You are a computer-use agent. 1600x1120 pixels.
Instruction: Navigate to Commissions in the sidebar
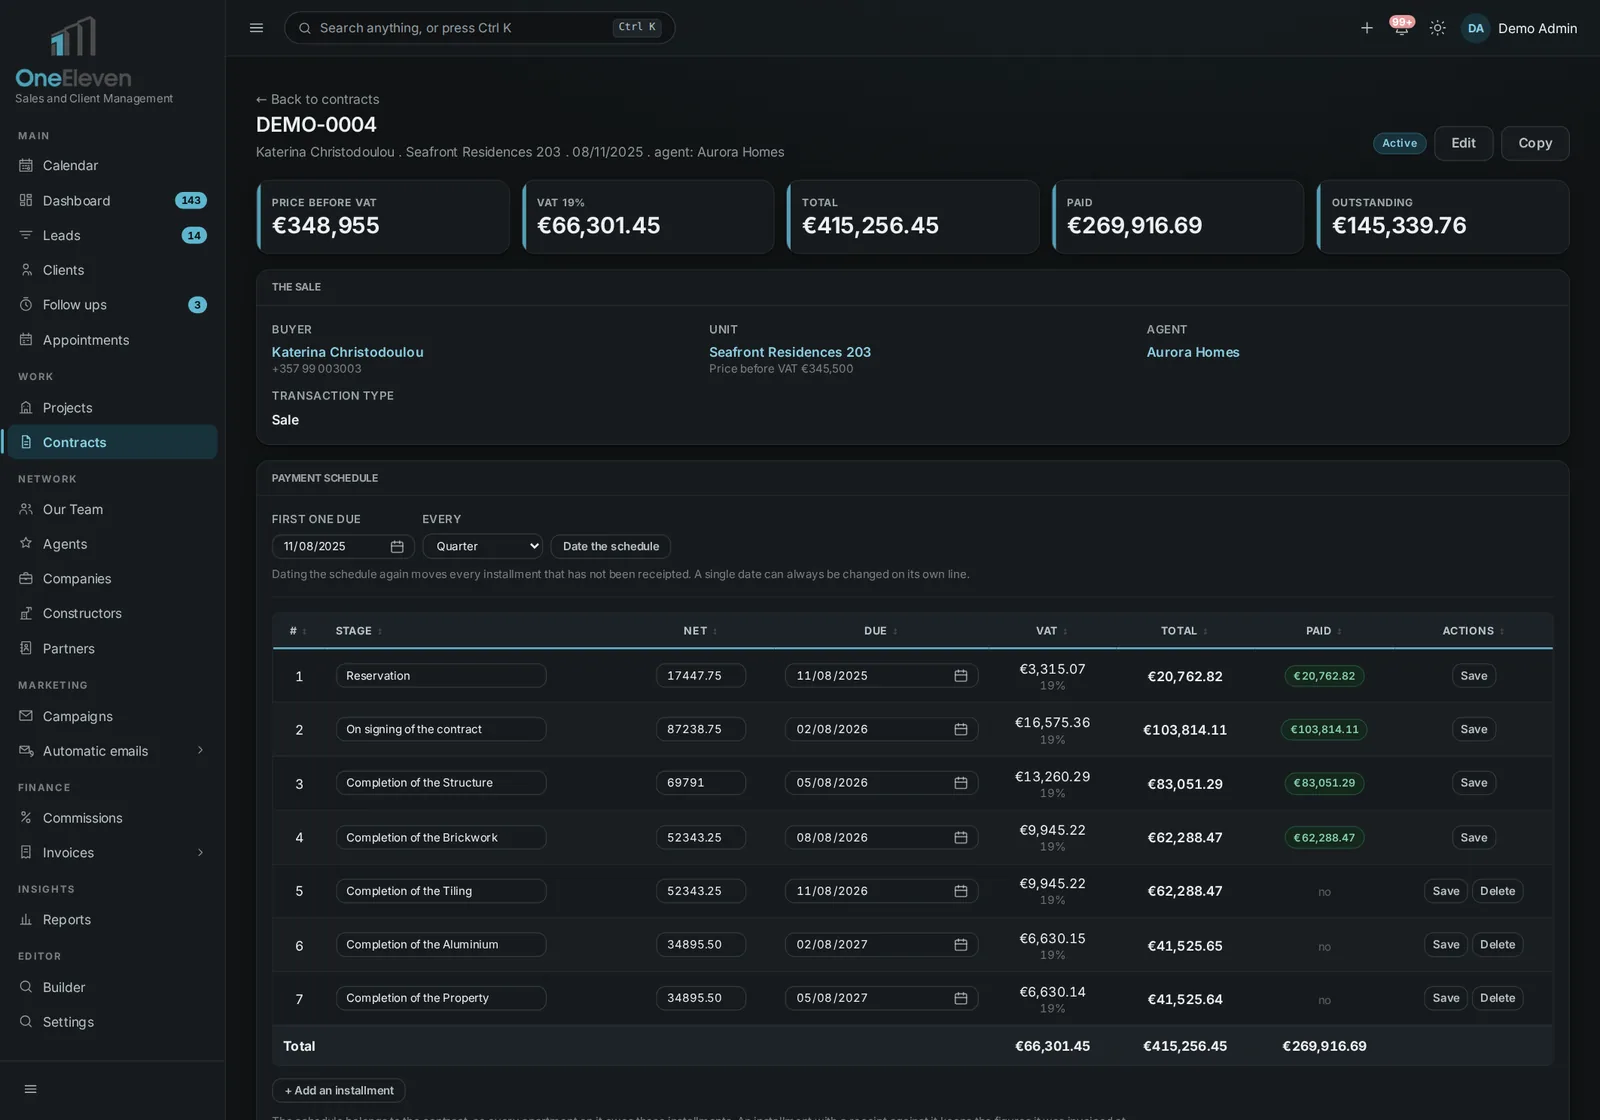tap(112, 818)
